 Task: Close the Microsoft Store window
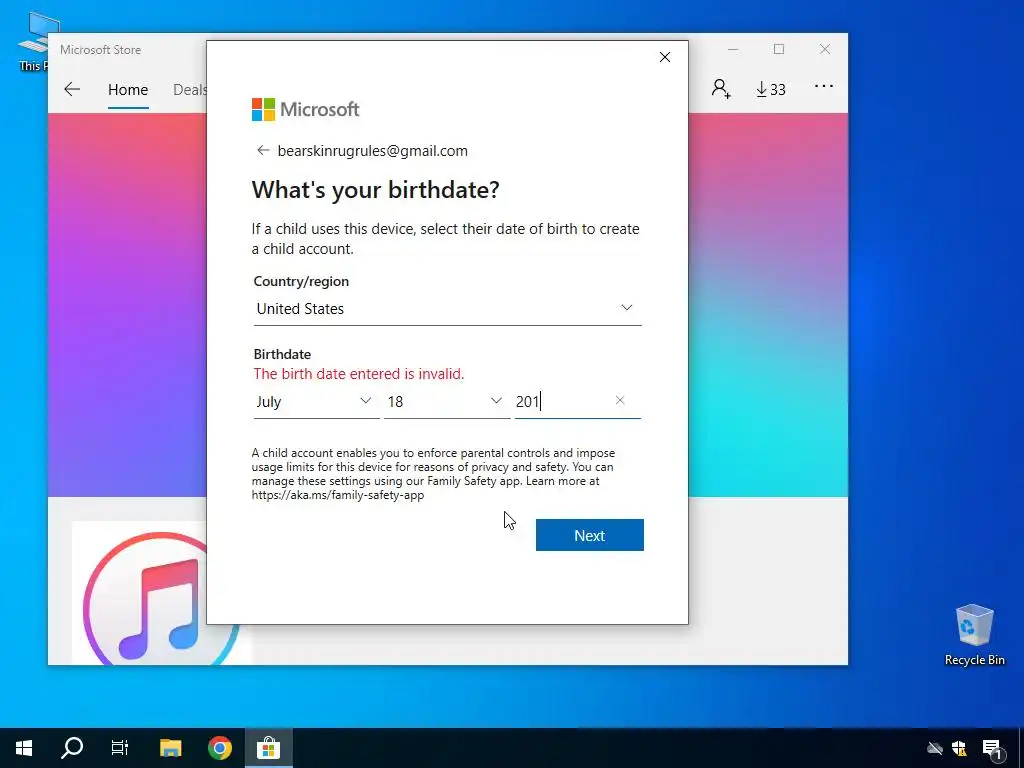point(825,50)
